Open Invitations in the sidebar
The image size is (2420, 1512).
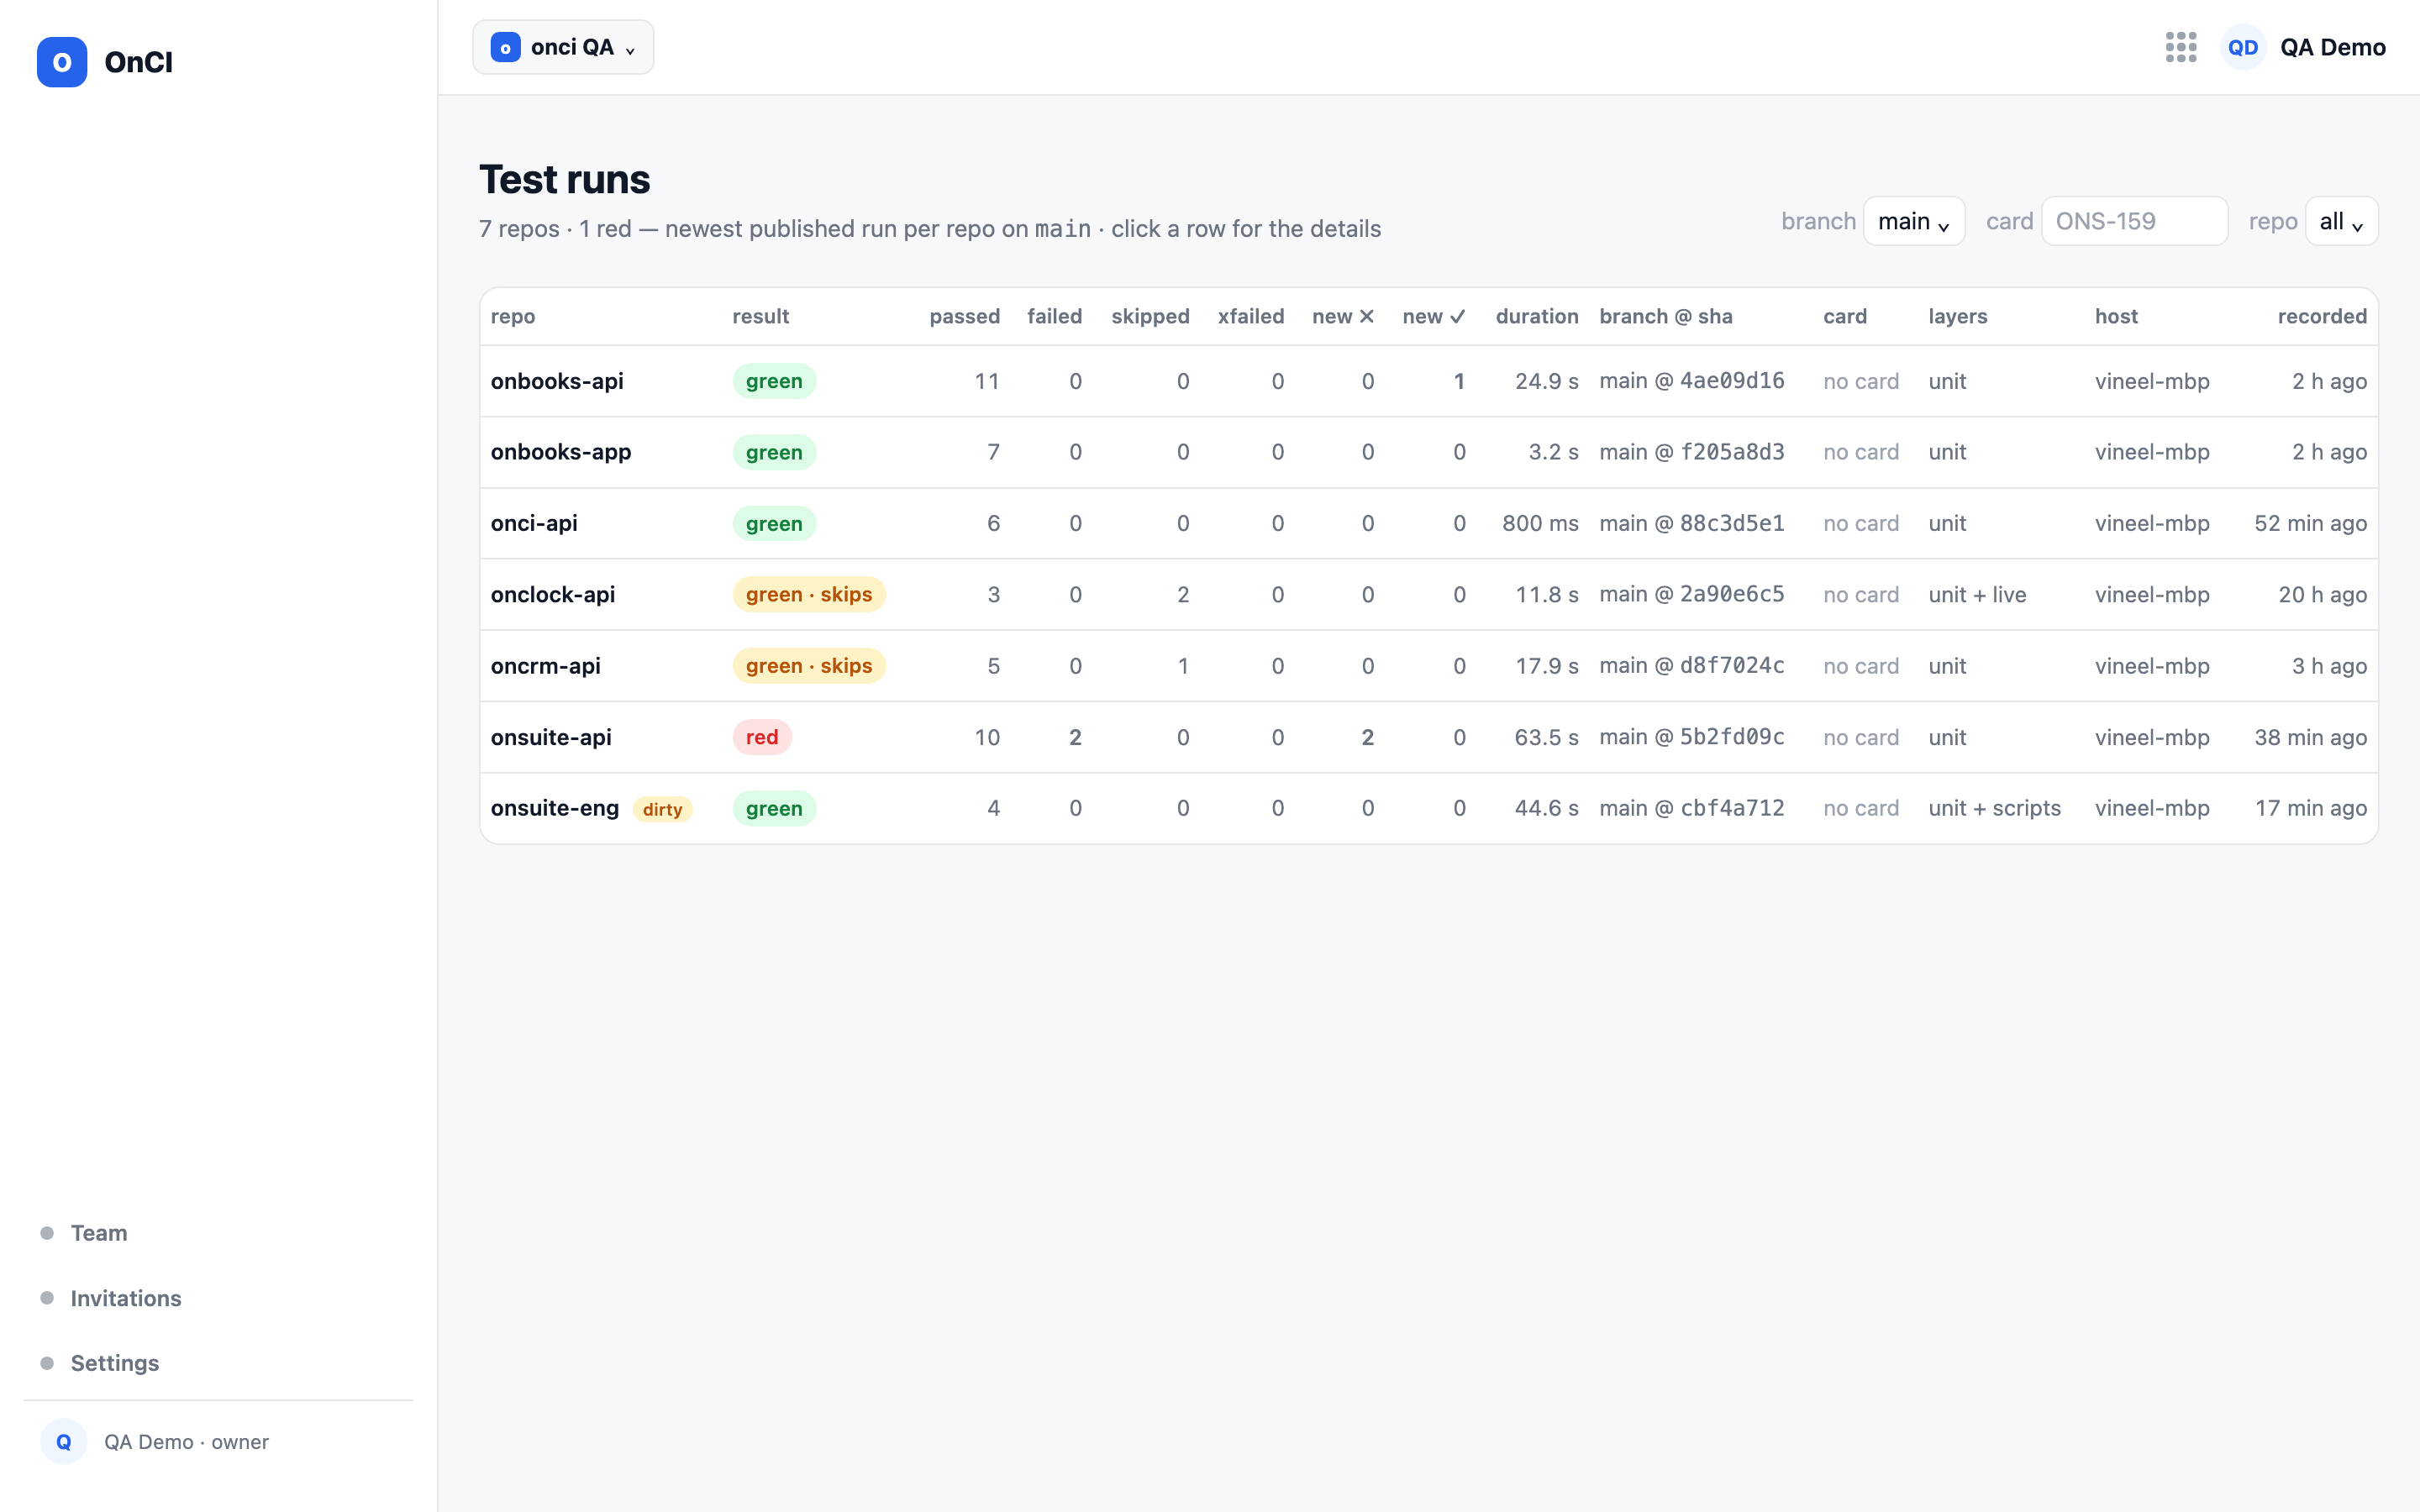126,1297
